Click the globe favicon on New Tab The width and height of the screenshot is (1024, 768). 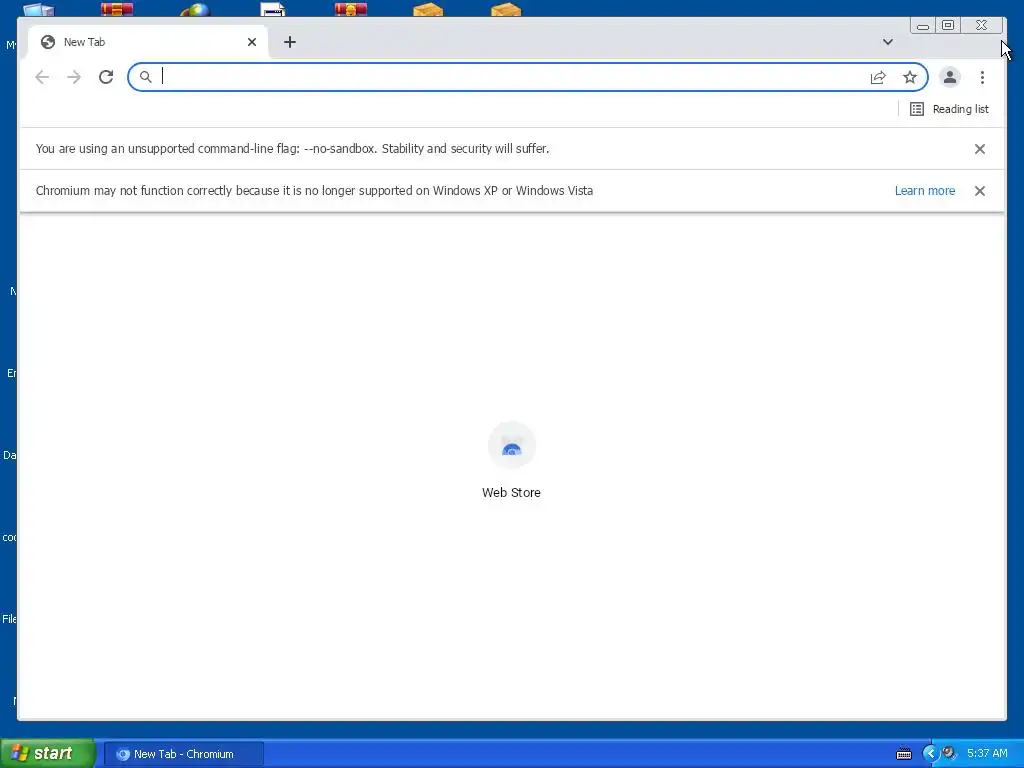point(48,42)
